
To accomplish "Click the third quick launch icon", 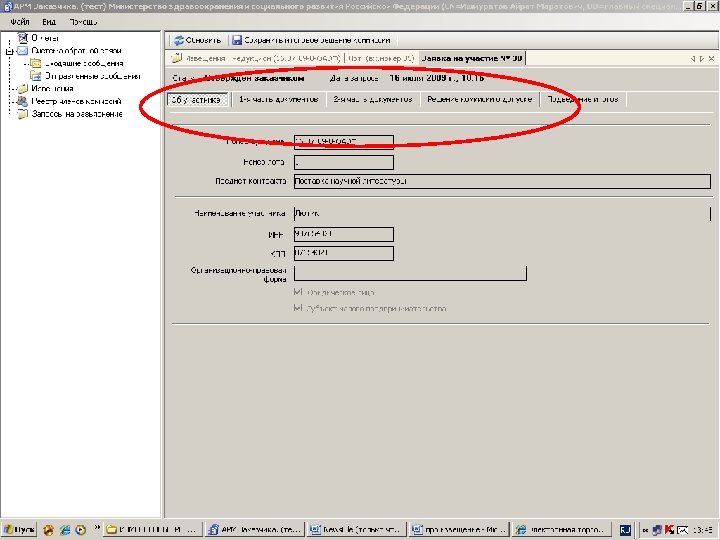I will point(80,530).
